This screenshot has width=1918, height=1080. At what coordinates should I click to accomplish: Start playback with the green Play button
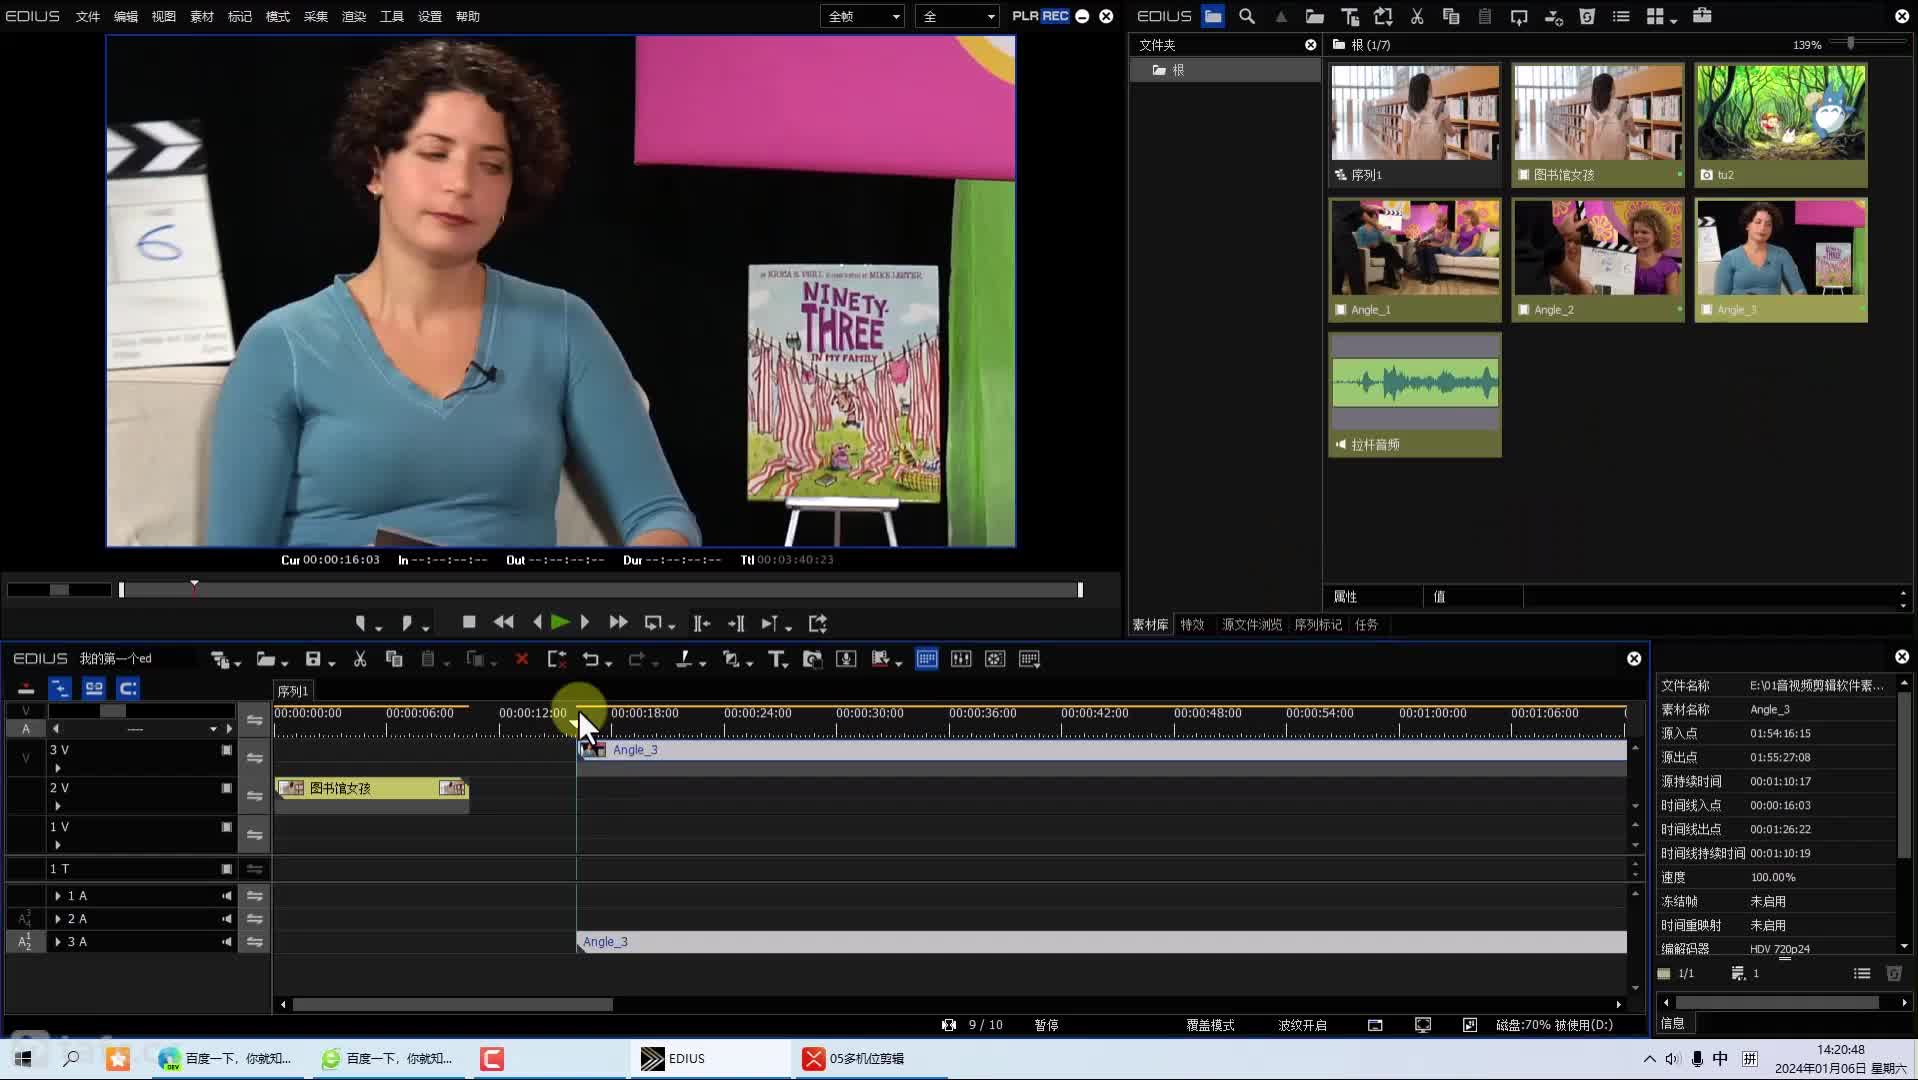560,622
